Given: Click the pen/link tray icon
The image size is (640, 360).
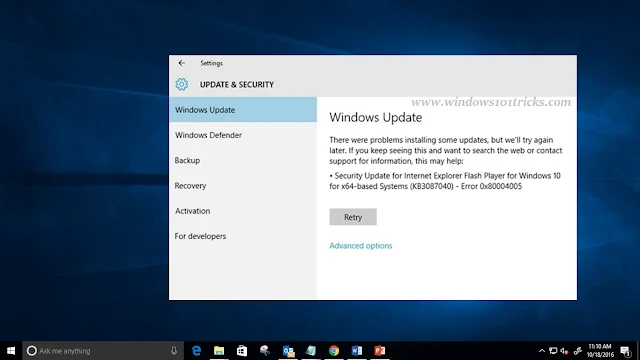Looking at the screenshot, I should coord(578,351).
